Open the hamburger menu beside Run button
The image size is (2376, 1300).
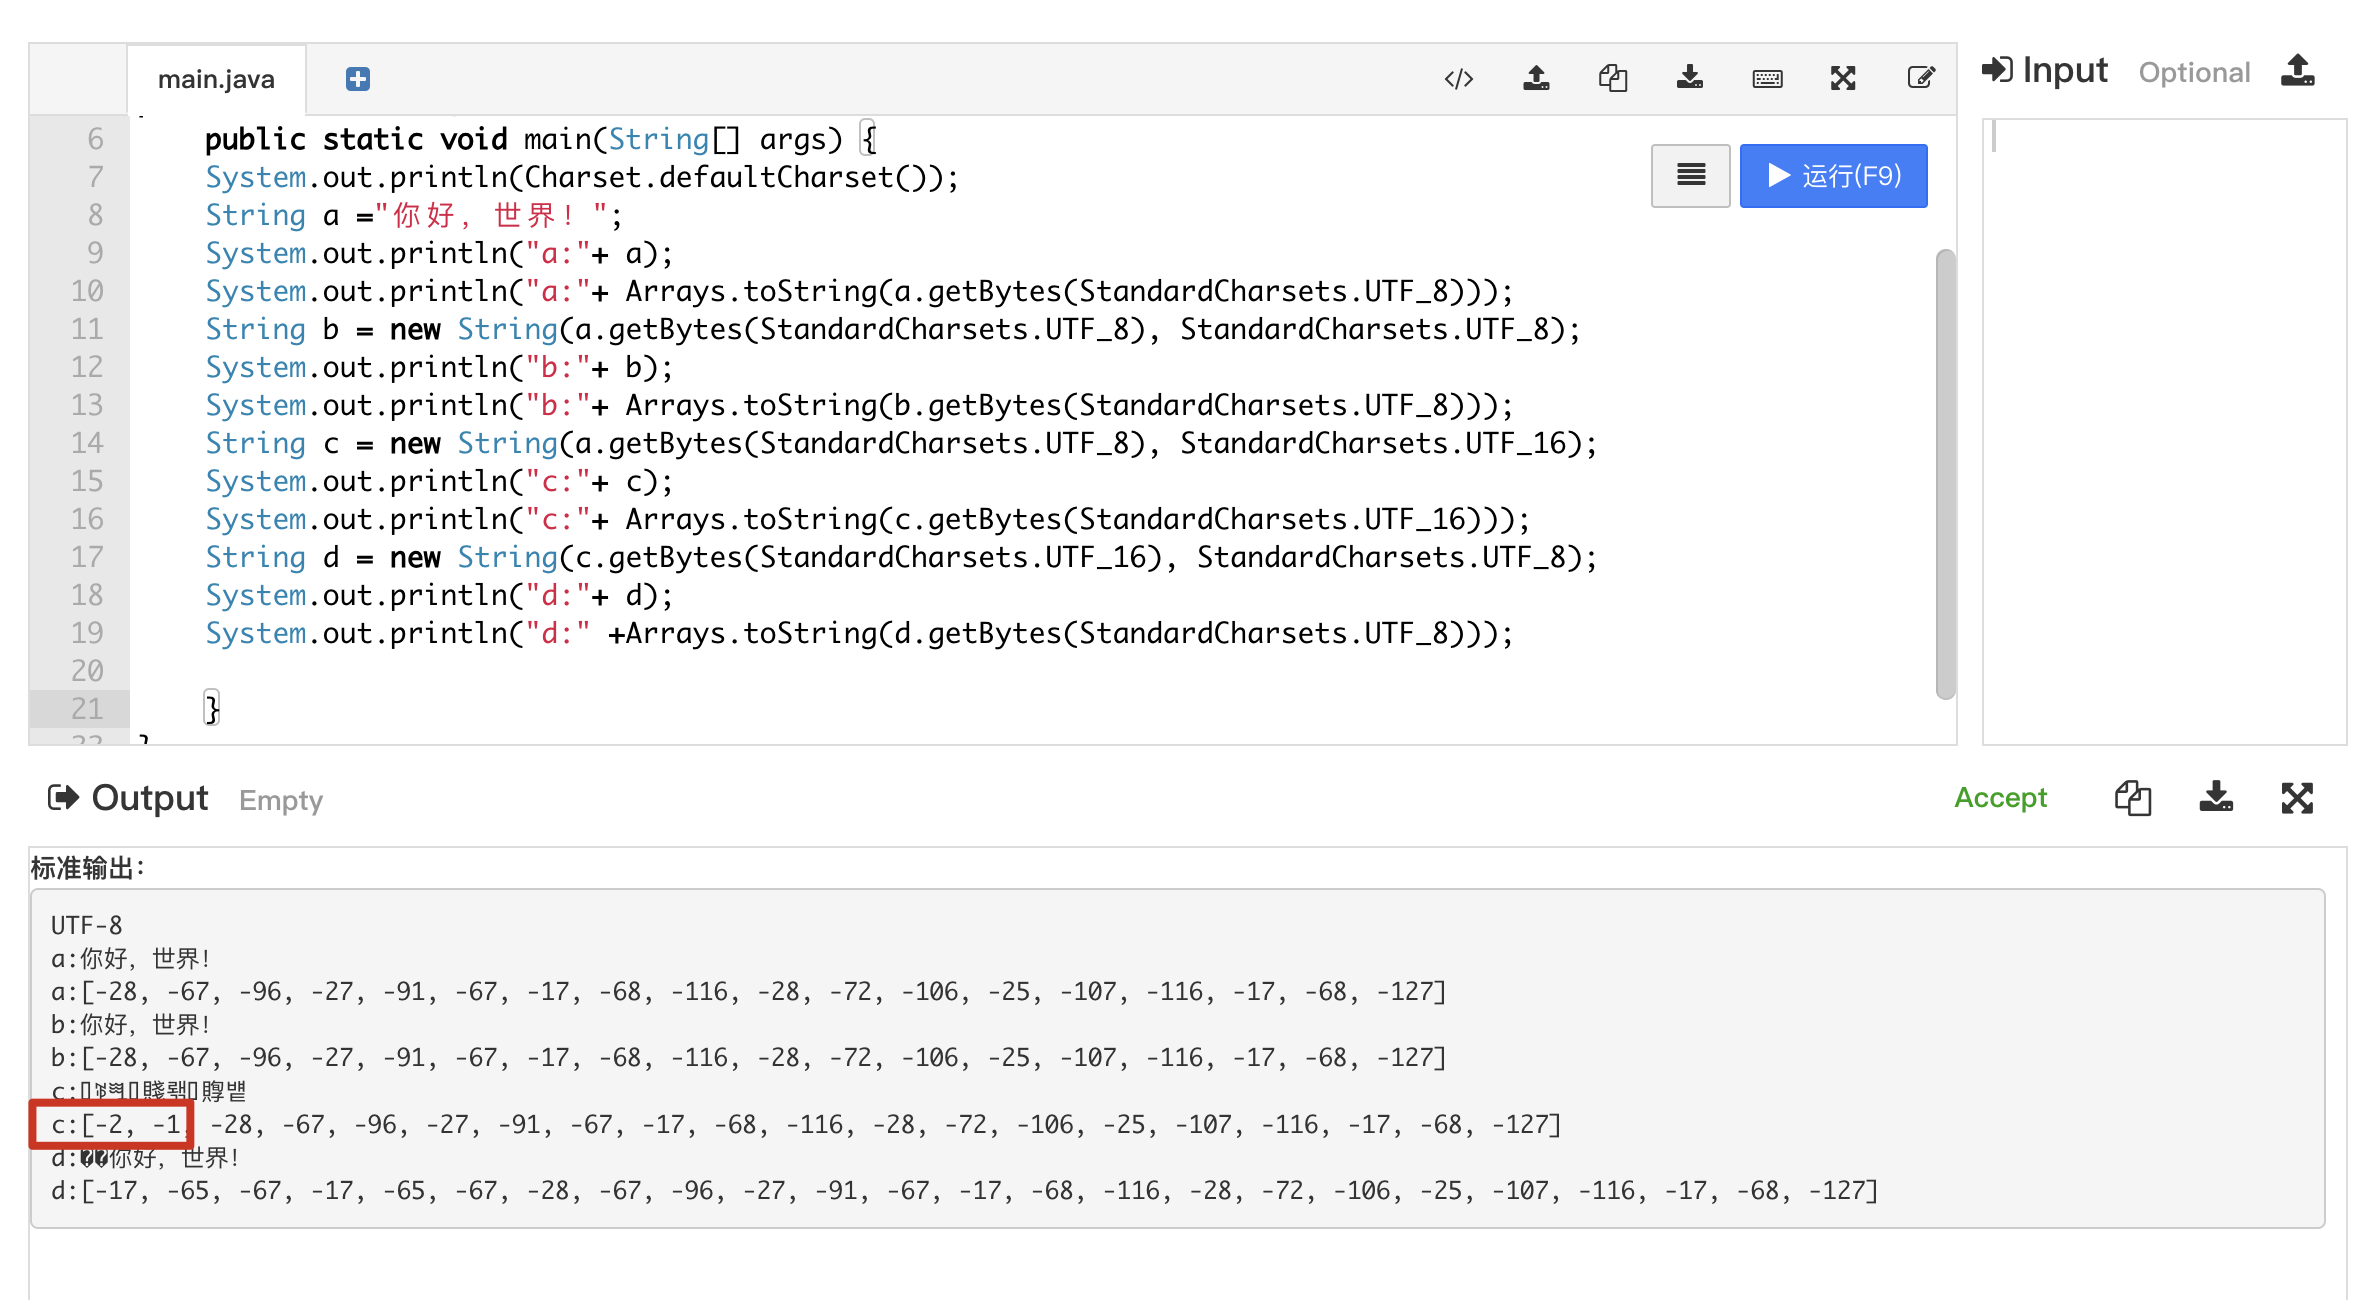click(x=1690, y=176)
